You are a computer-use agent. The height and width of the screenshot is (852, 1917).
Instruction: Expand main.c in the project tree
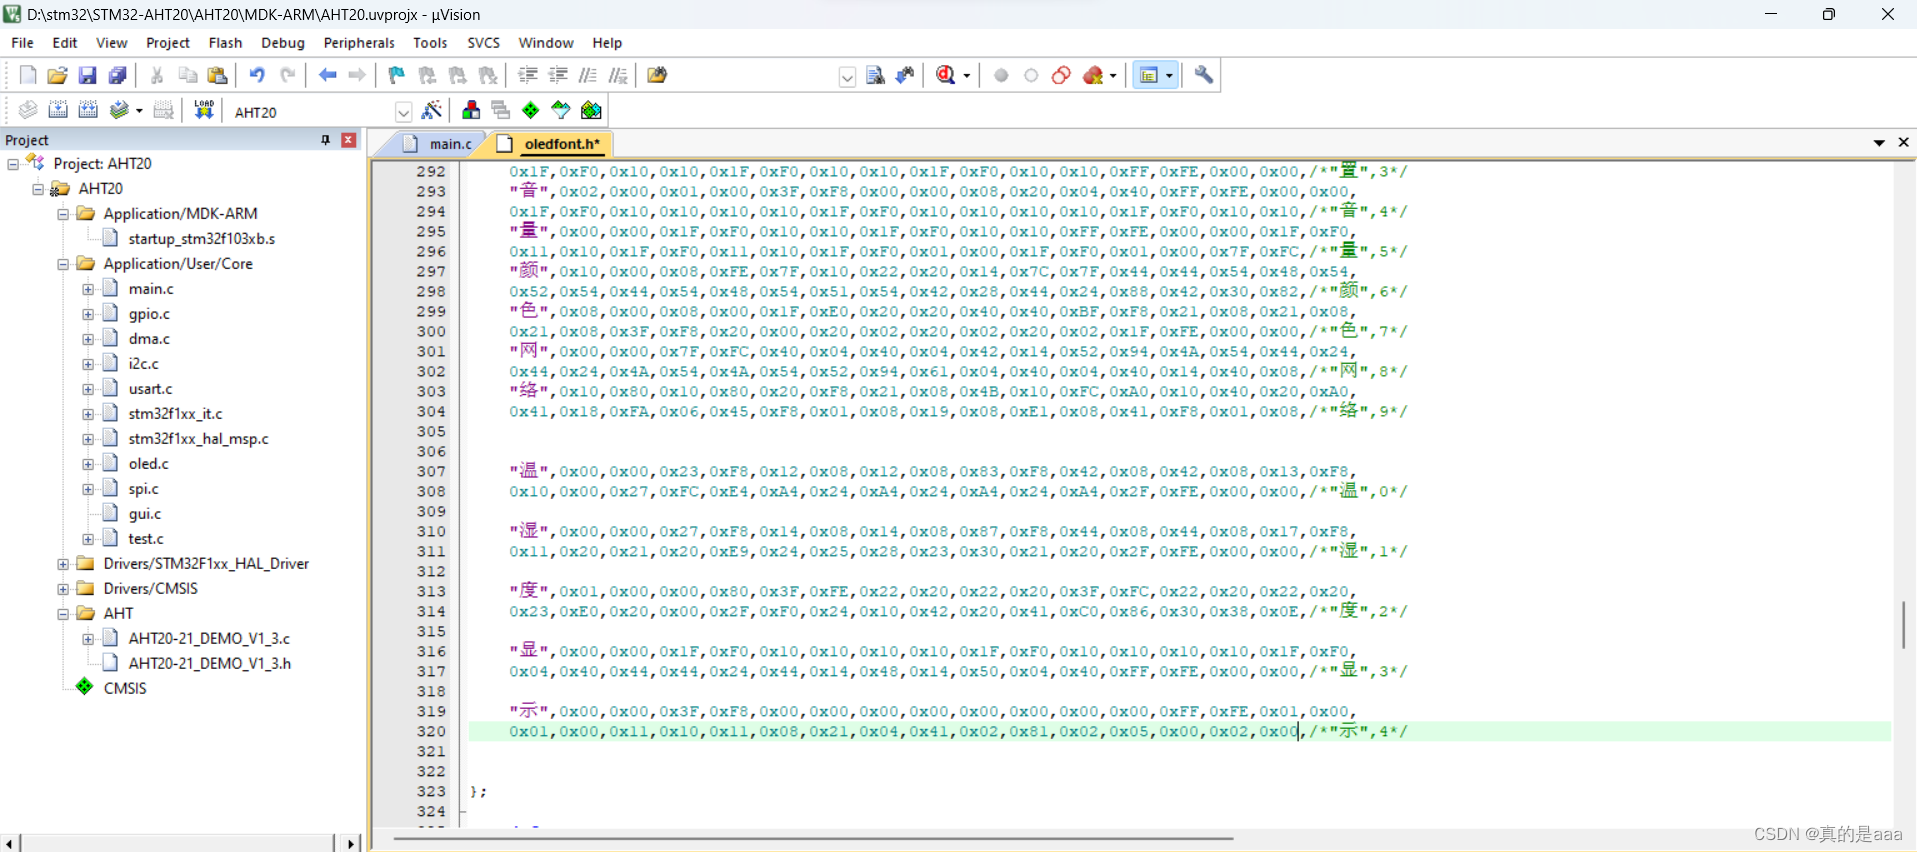88,289
